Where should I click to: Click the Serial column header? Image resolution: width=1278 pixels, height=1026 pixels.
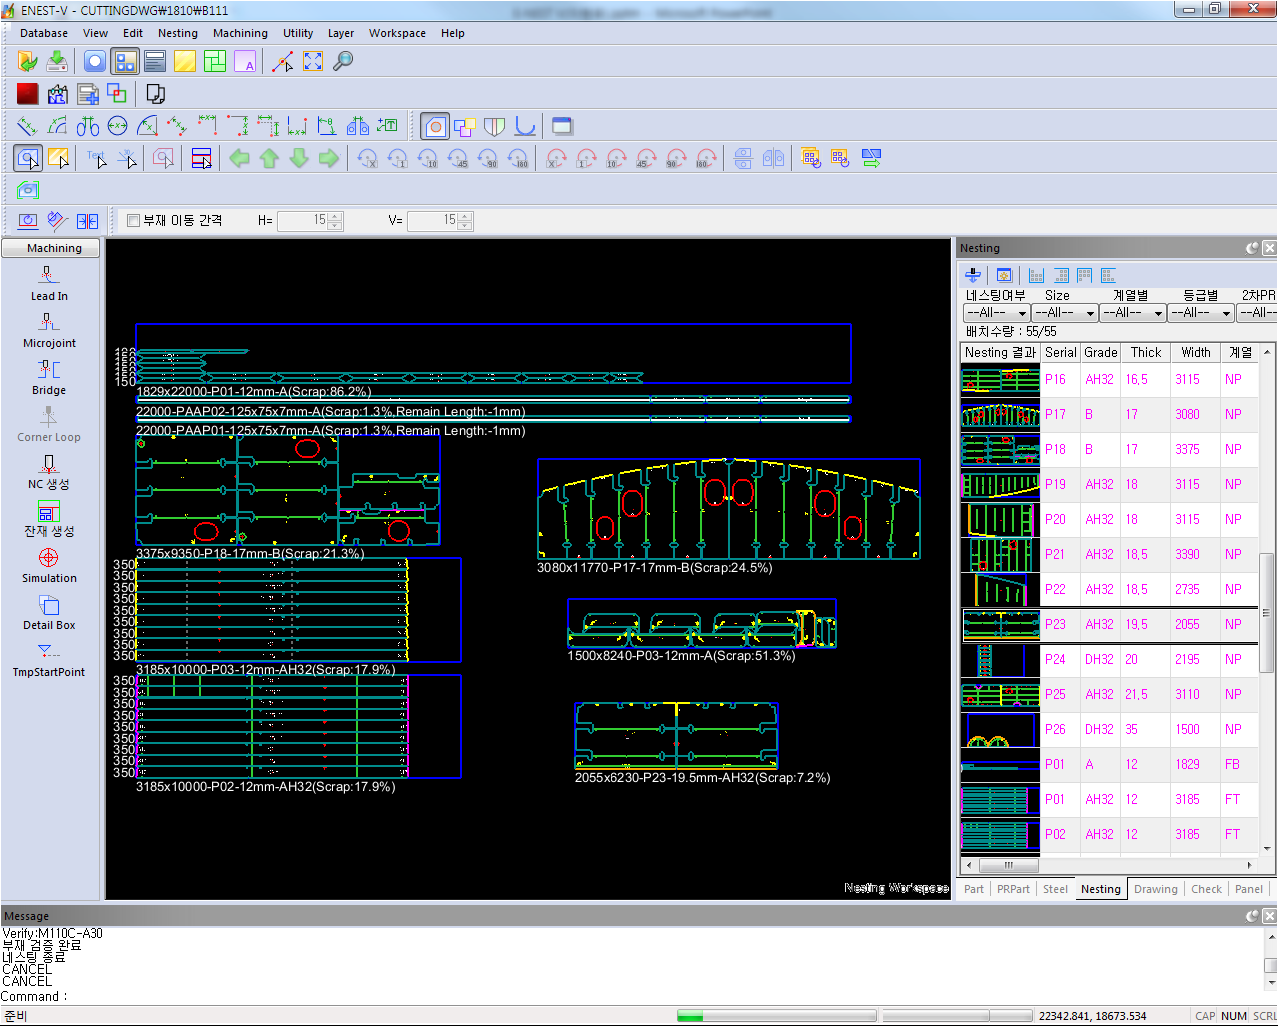coord(1060,352)
